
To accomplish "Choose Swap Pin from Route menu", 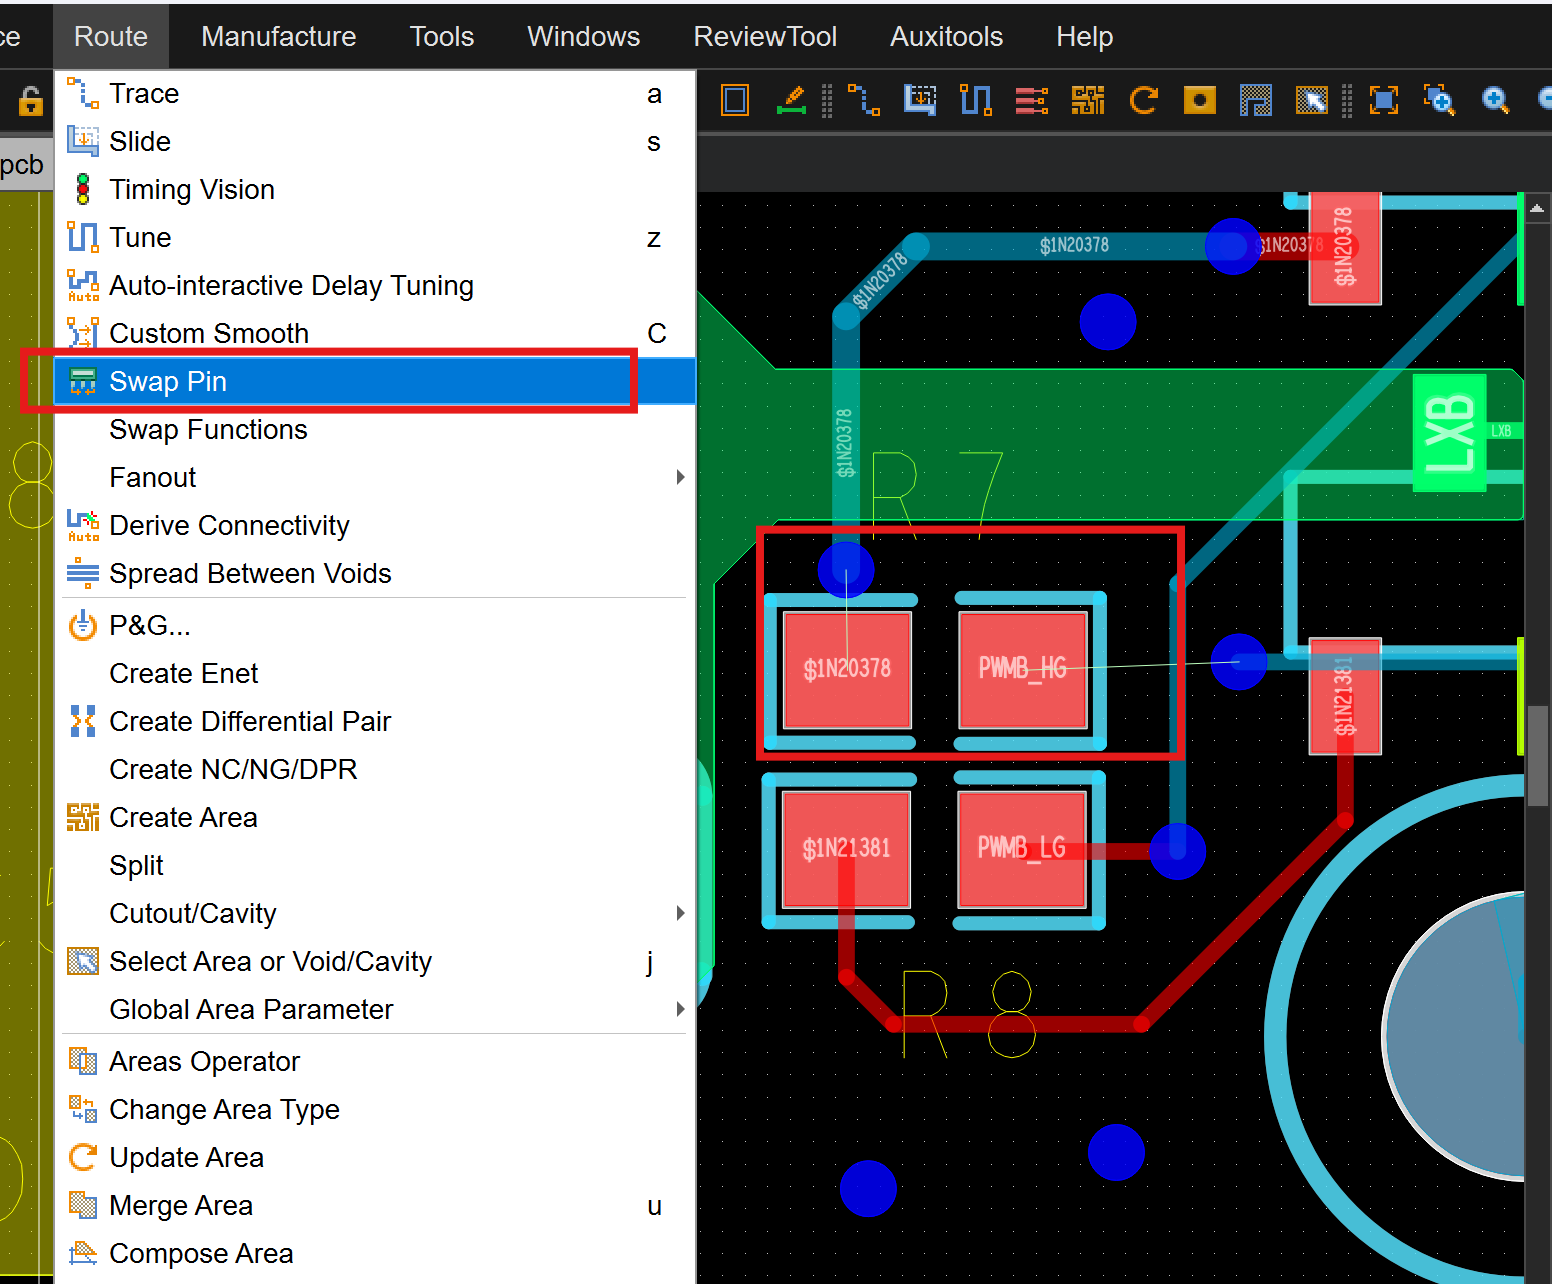I will pos(168,382).
